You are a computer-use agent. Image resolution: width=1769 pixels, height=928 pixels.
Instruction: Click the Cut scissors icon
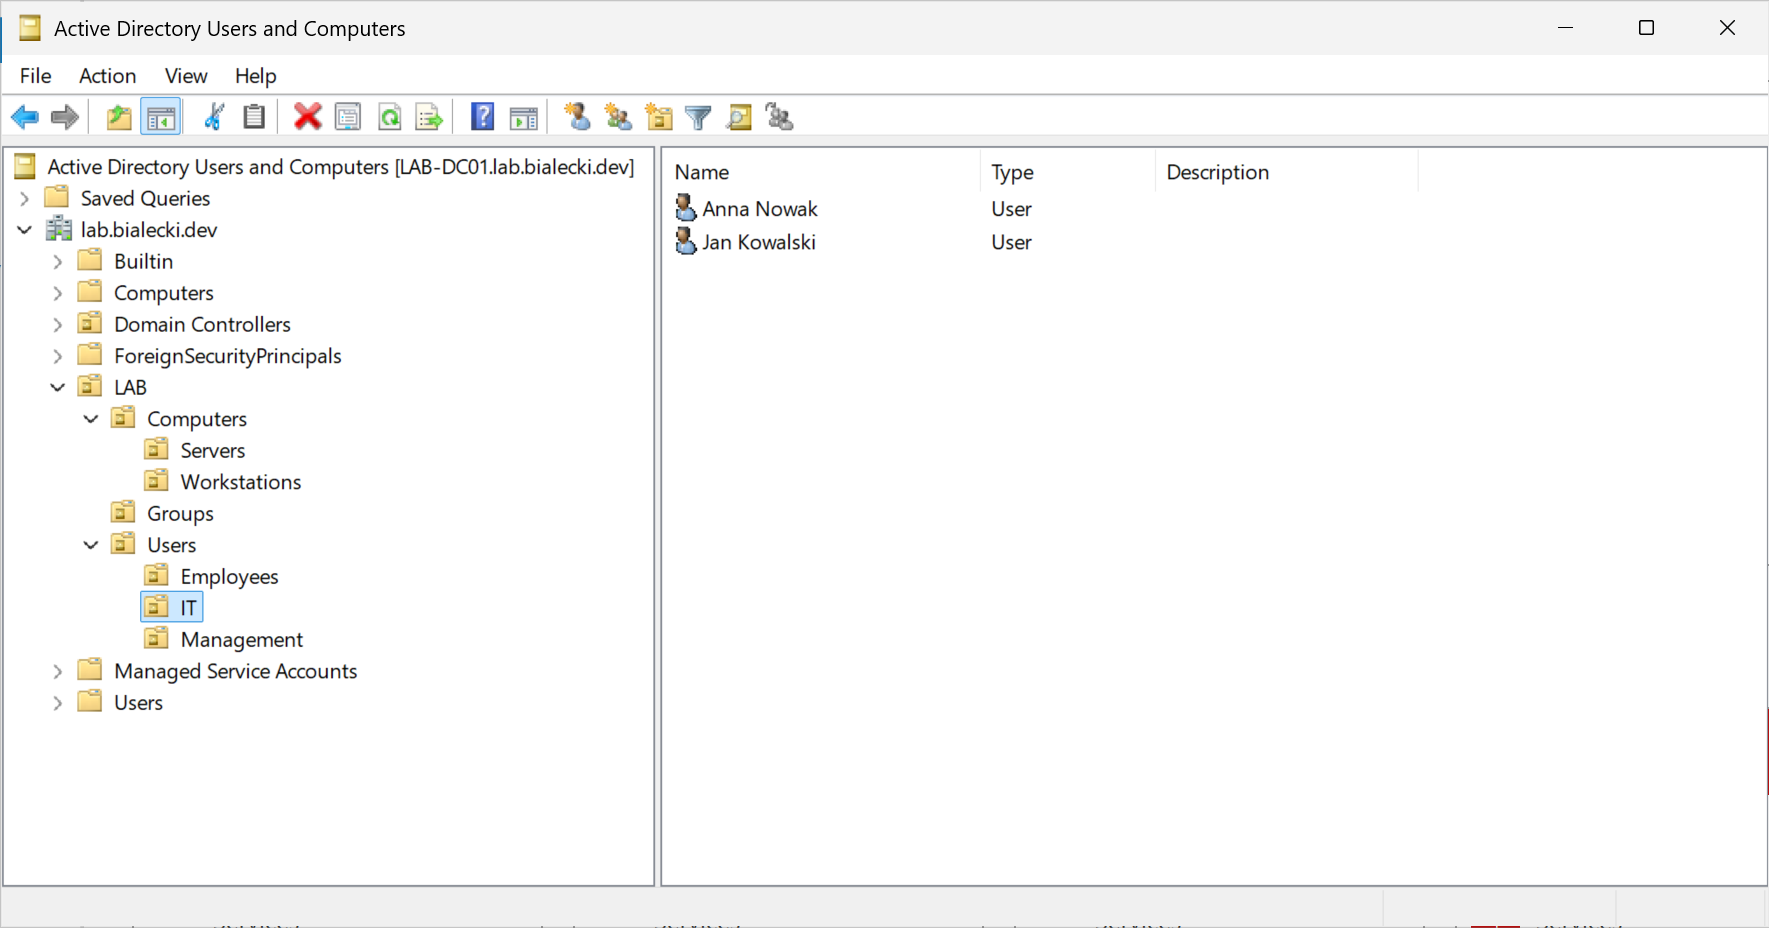(214, 117)
